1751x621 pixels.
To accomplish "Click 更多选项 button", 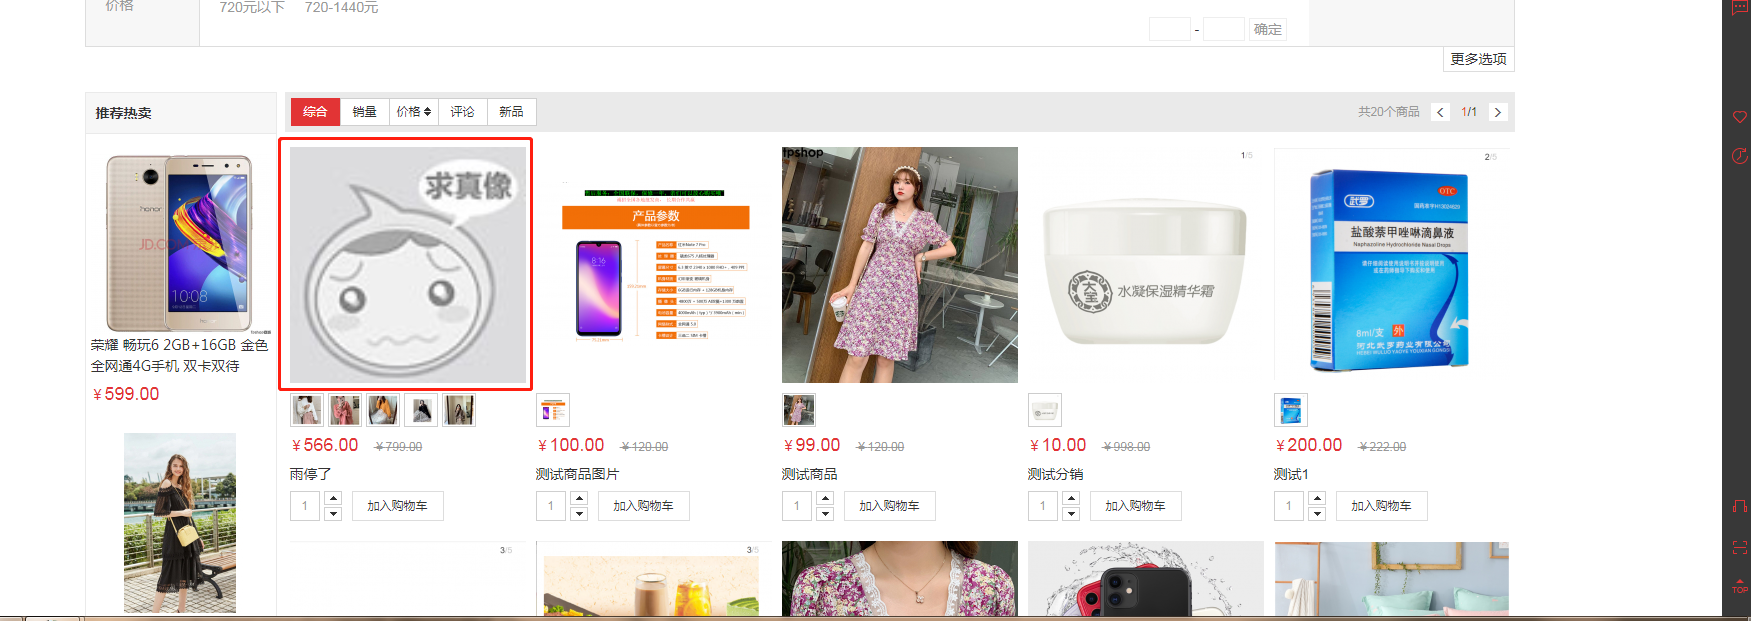I will pyautogui.click(x=1479, y=59).
